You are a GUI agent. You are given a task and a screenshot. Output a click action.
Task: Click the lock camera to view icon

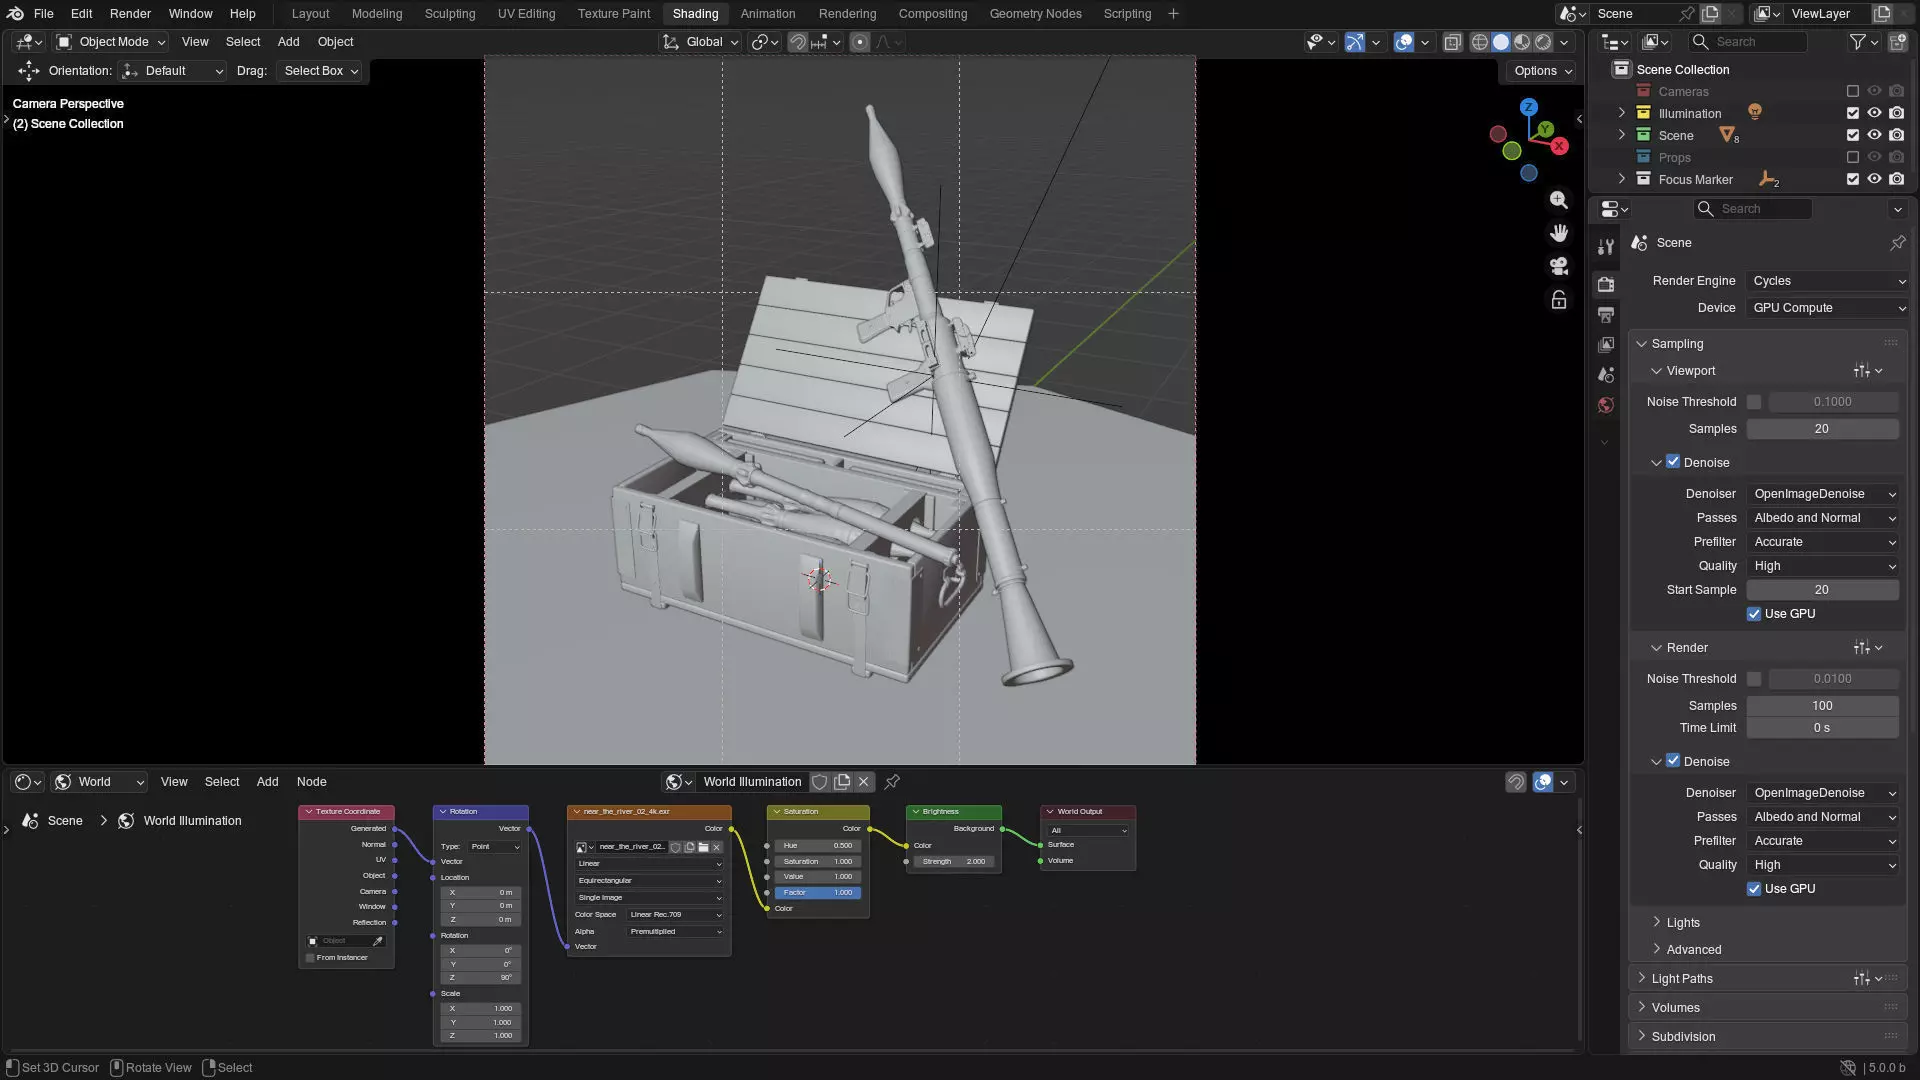click(x=1559, y=299)
